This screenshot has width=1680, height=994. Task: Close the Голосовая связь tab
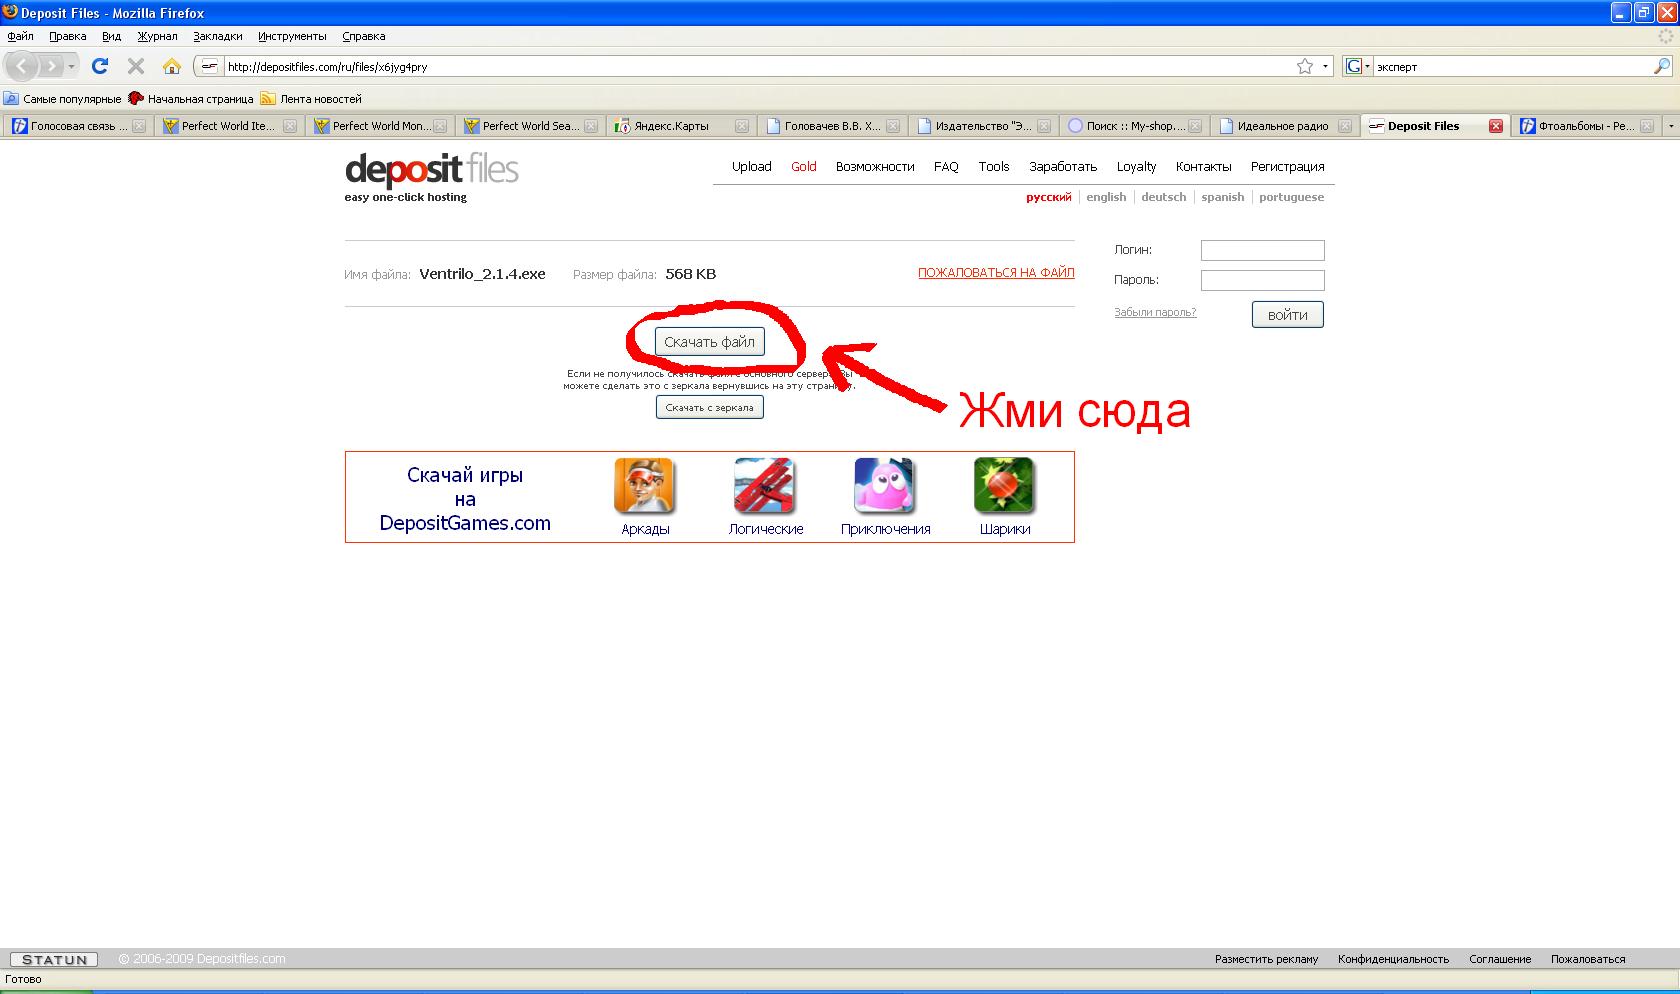pos(139,126)
